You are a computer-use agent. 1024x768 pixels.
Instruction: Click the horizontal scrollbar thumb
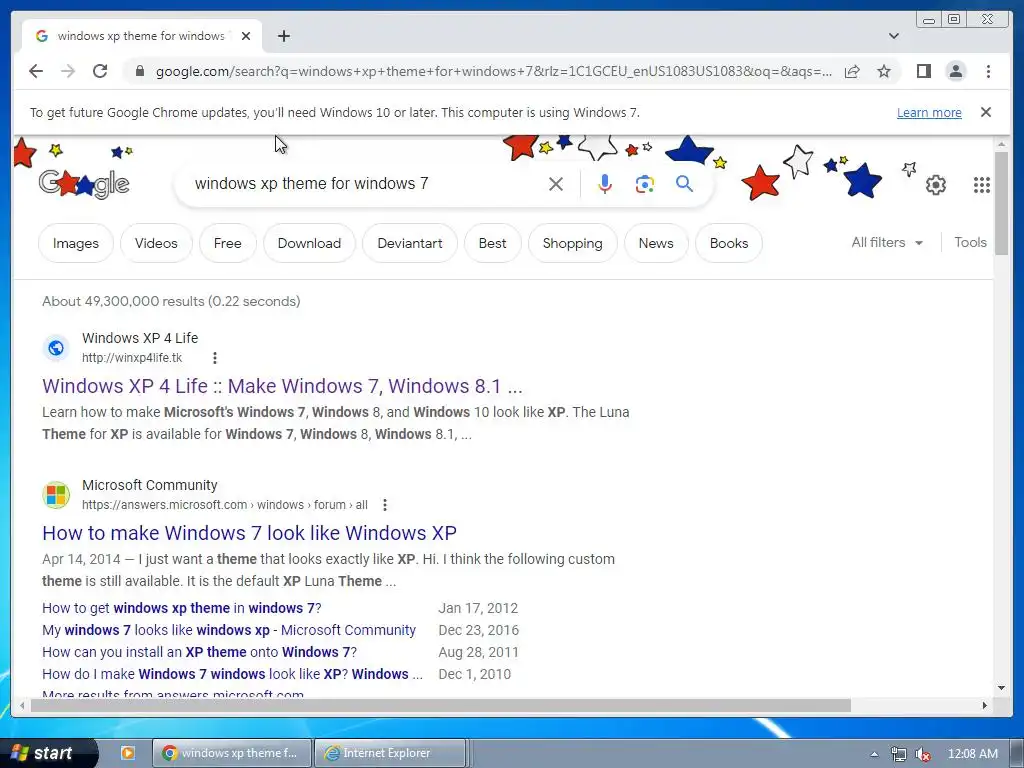(441, 705)
